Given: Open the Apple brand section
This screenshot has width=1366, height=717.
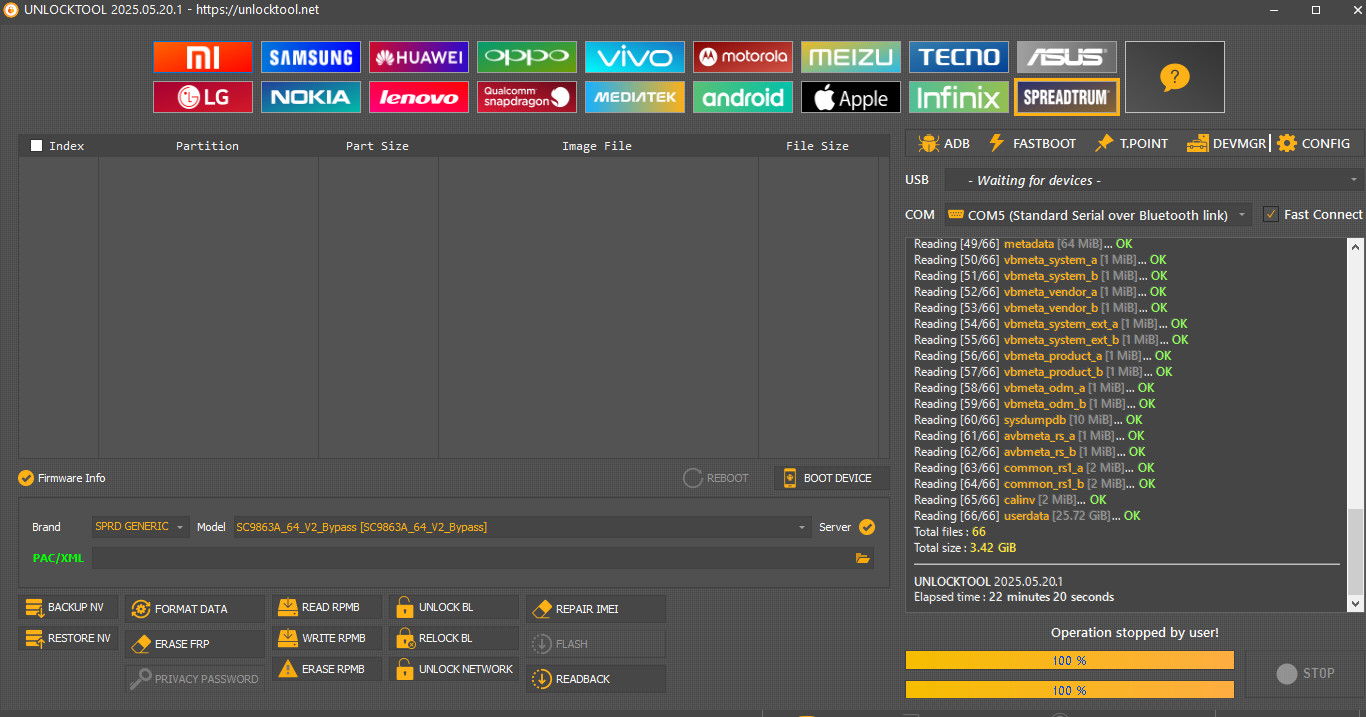Looking at the screenshot, I should (850, 97).
